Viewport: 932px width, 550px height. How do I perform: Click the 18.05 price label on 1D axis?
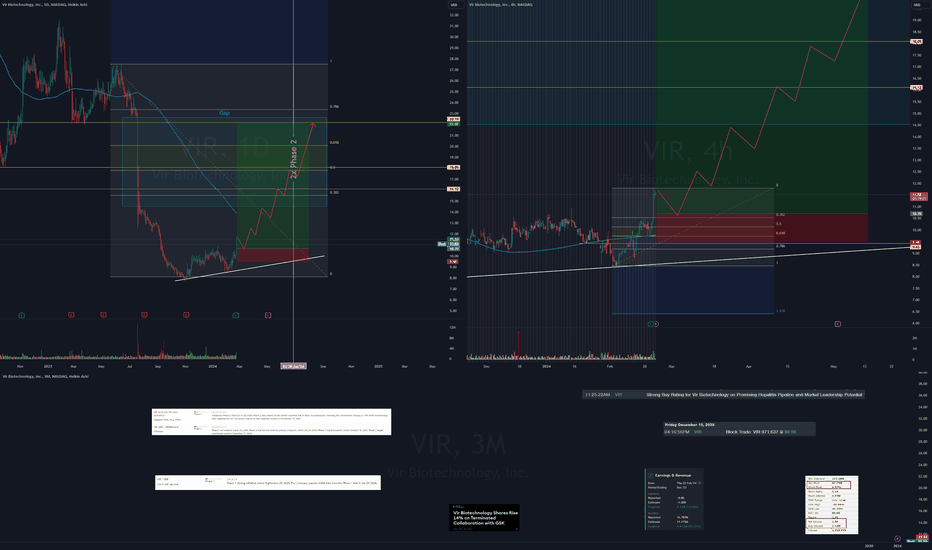(x=454, y=168)
